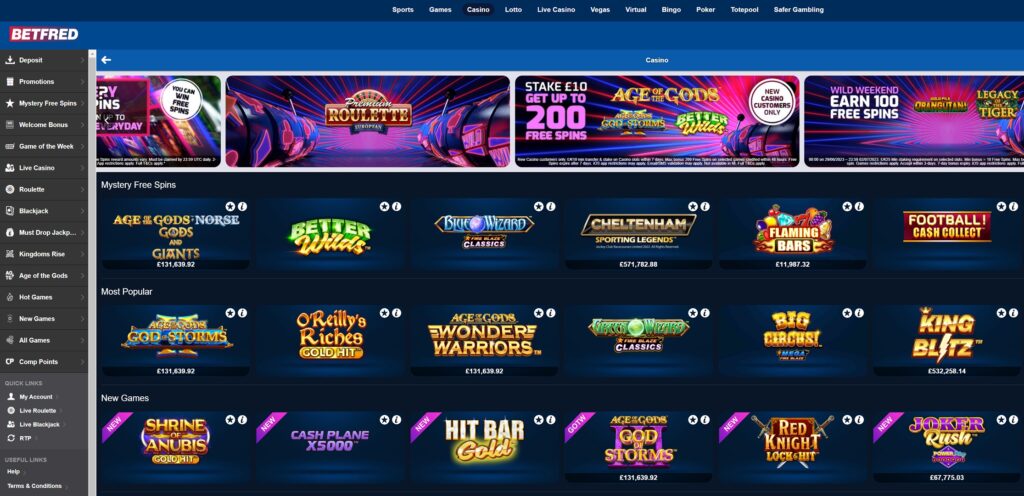Open the Live Roulette quick link
This screenshot has width=1024, height=496.
click(x=37, y=411)
